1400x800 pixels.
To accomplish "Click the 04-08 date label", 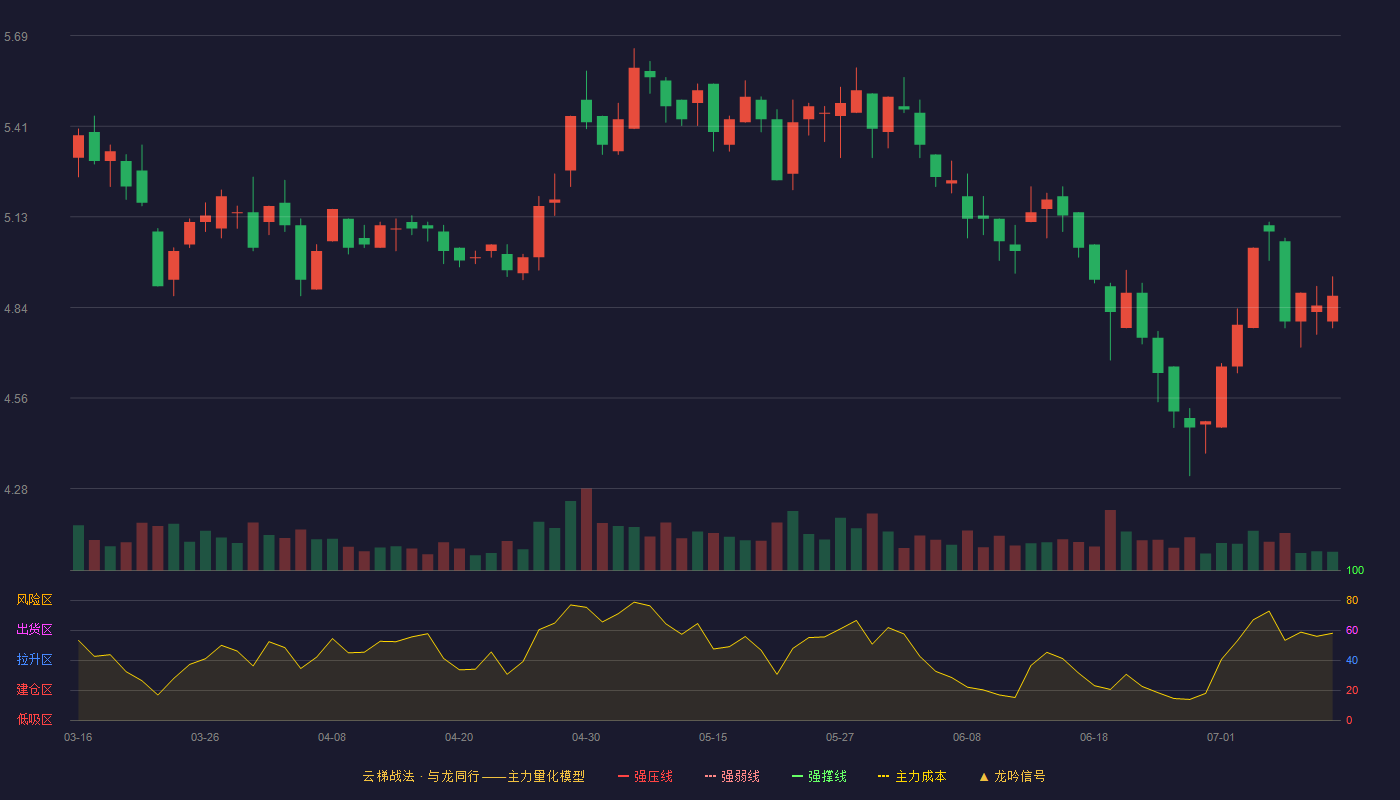I will 332,737.
